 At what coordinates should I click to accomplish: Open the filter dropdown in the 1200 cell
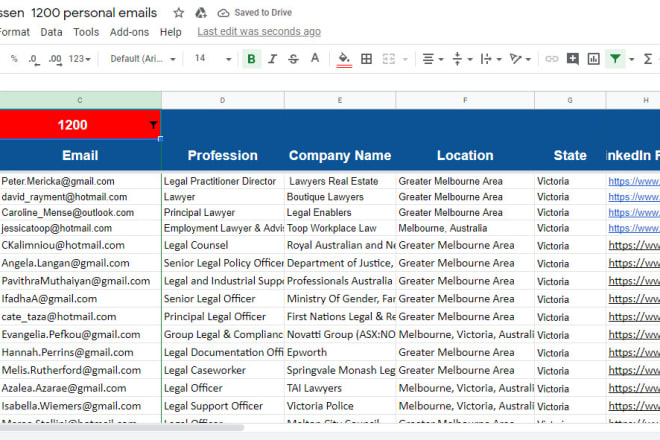(x=153, y=125)
